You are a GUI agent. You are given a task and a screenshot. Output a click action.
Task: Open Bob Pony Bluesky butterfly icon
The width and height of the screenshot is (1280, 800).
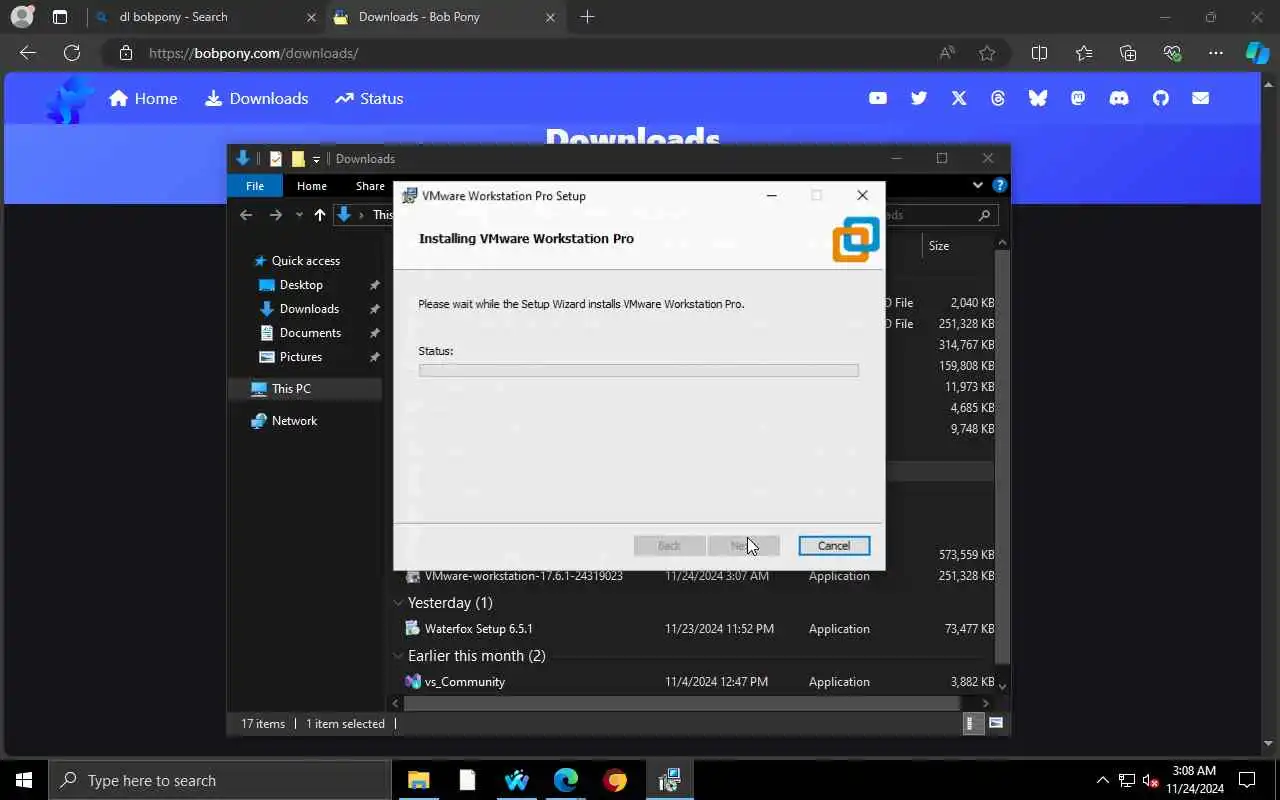(x=1038, y=98)
